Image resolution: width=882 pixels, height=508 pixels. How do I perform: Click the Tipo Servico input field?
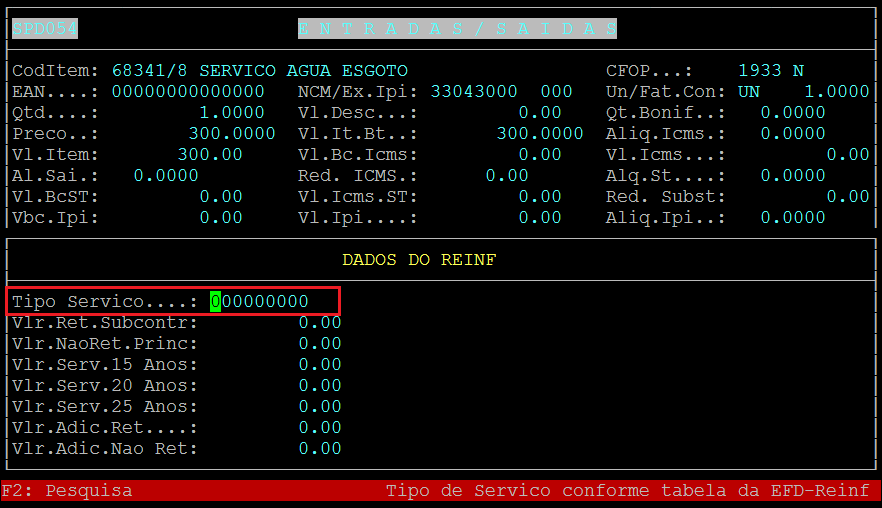(259, 301)
